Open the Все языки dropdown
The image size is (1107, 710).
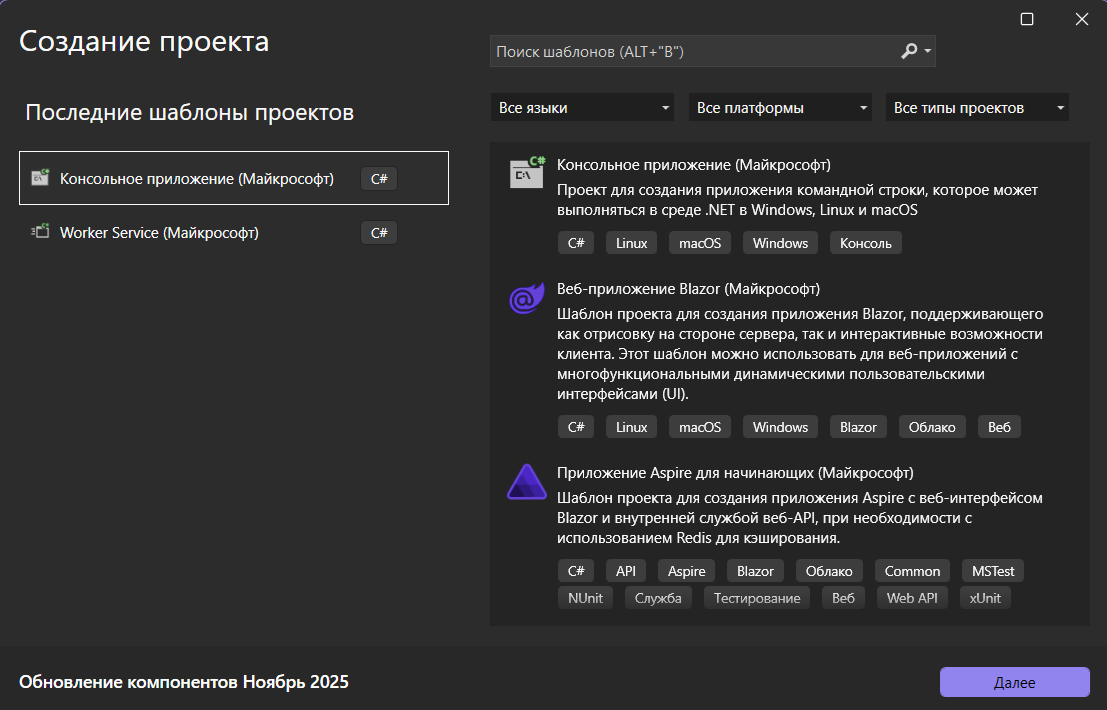(x=584, y=108)
